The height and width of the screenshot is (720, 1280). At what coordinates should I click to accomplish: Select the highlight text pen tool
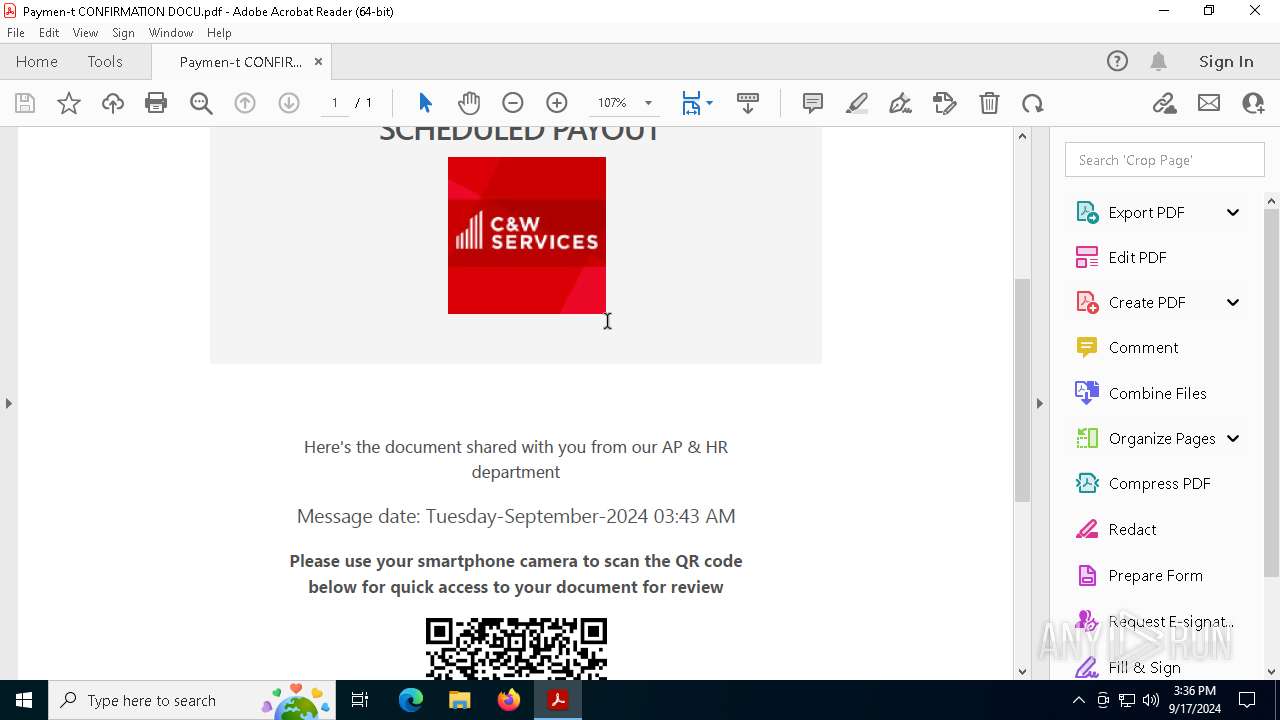tap(857, 103)
